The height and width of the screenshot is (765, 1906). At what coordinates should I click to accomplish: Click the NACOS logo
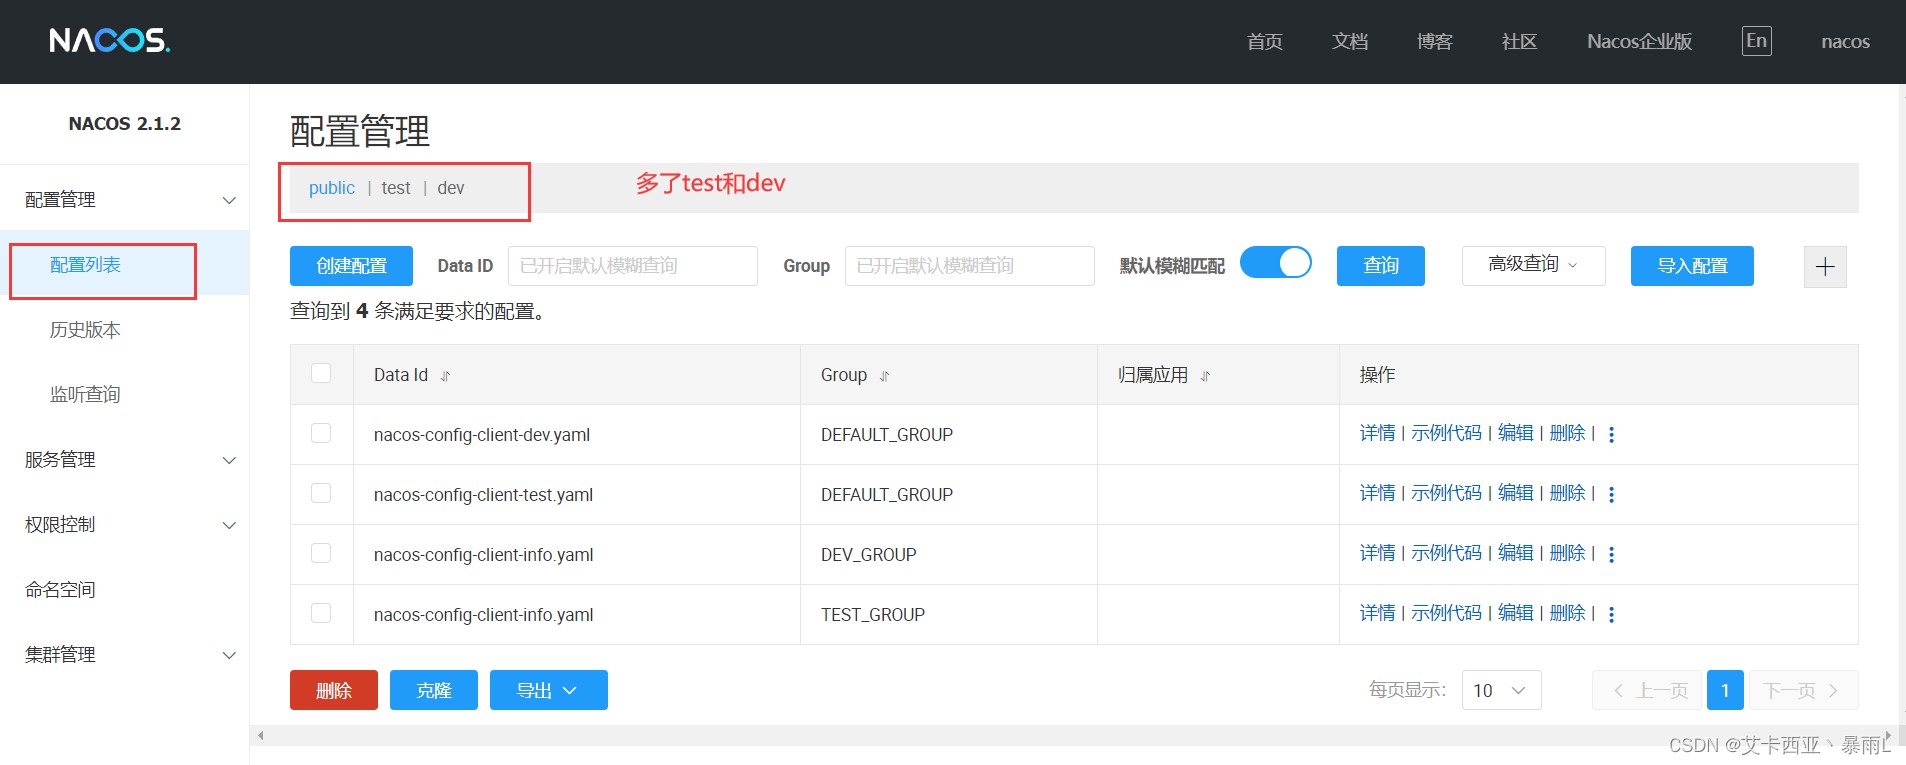tap(110, 40)
